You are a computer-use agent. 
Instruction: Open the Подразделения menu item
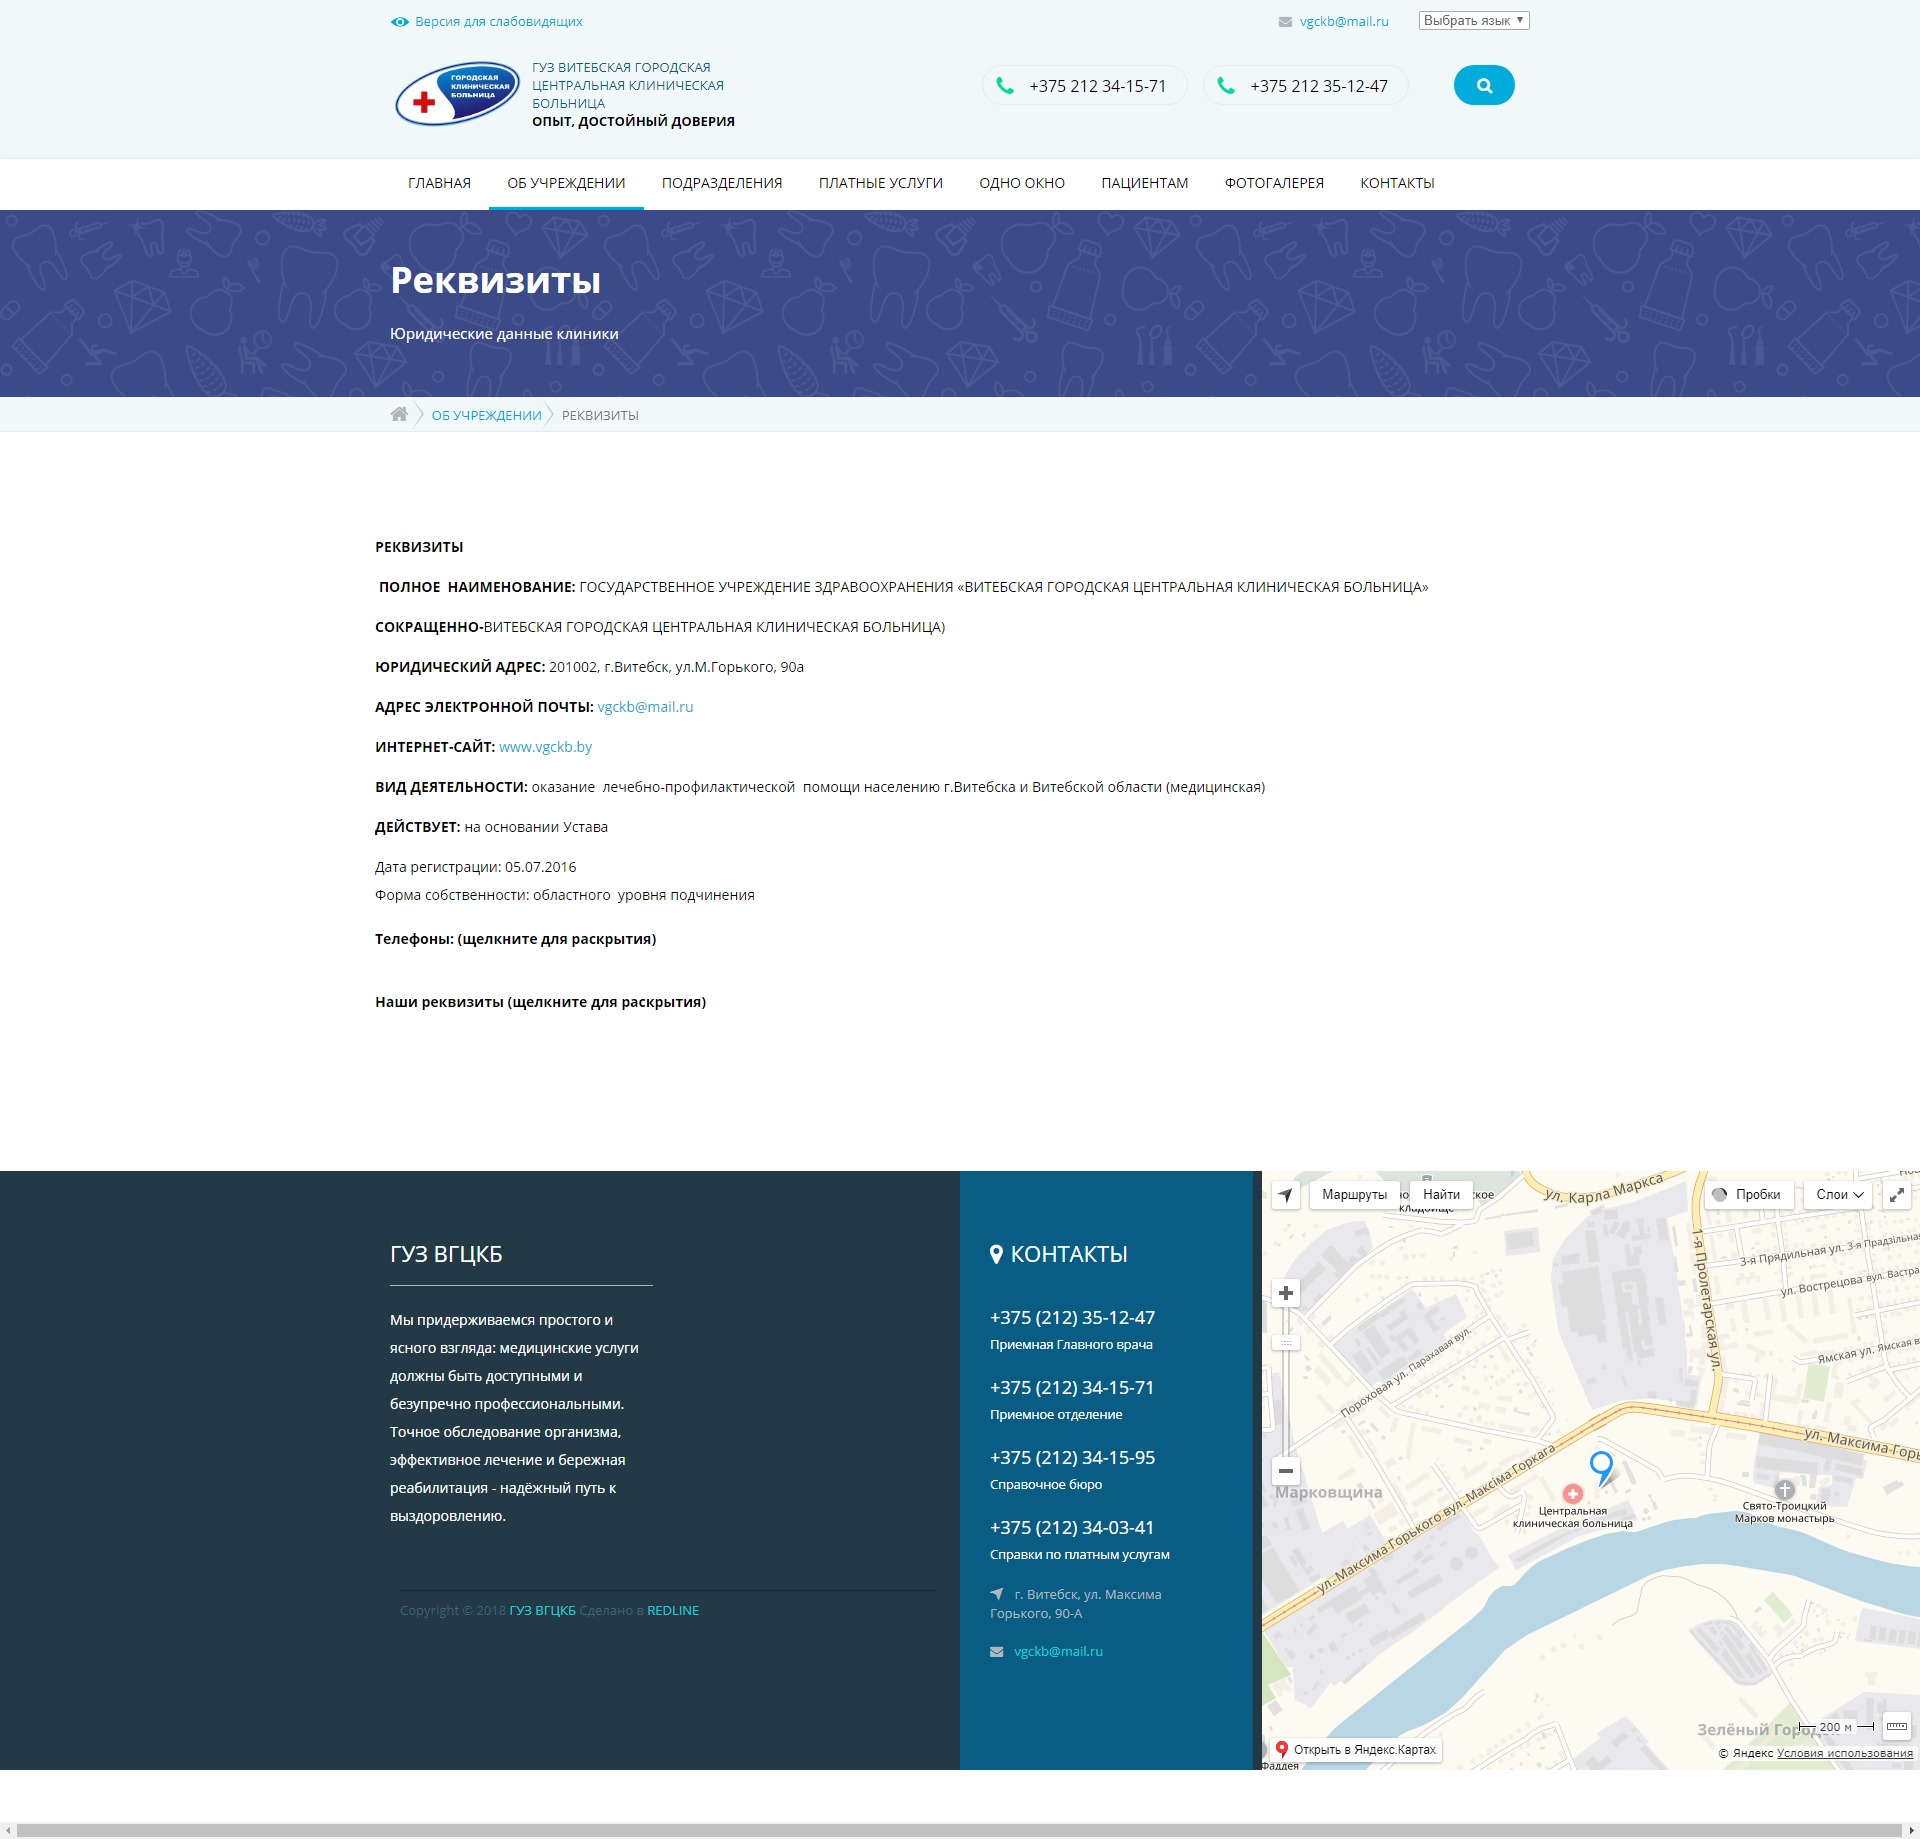coord(722,183)
